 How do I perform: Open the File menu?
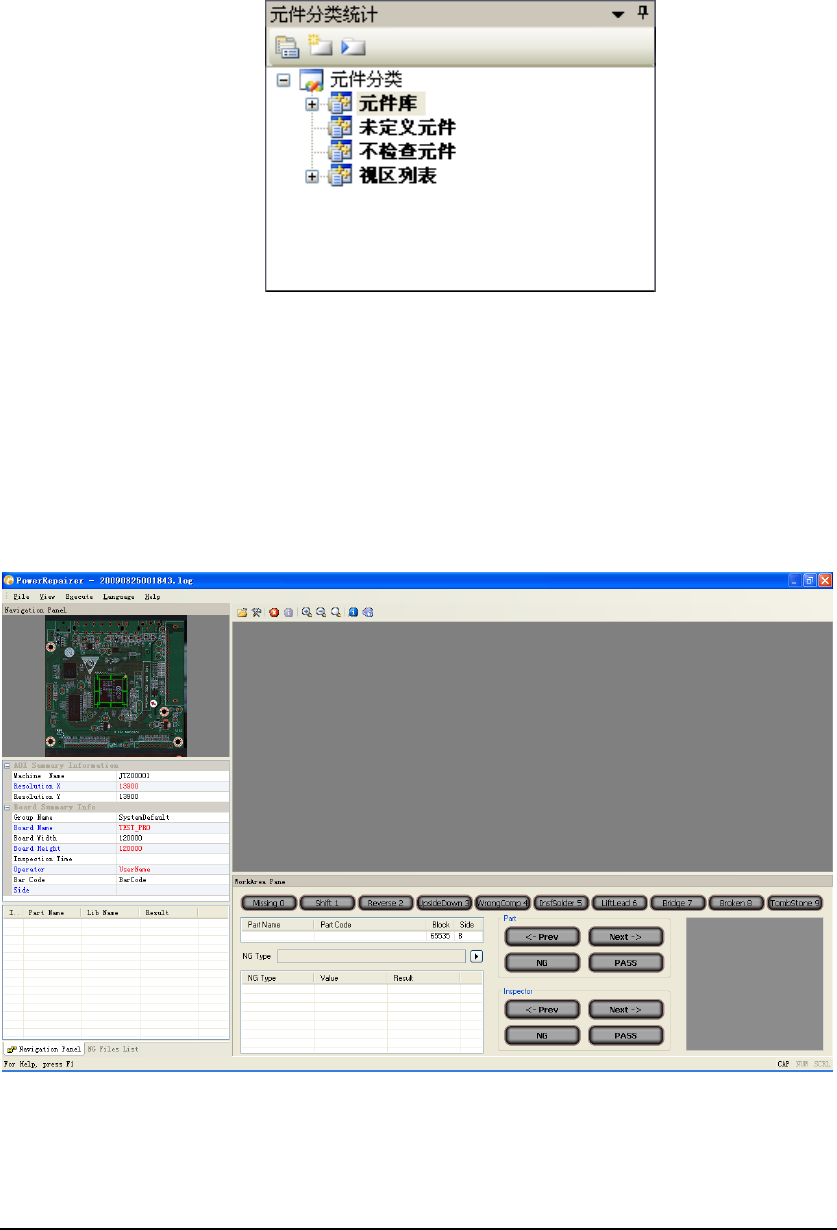click(21, 596)
